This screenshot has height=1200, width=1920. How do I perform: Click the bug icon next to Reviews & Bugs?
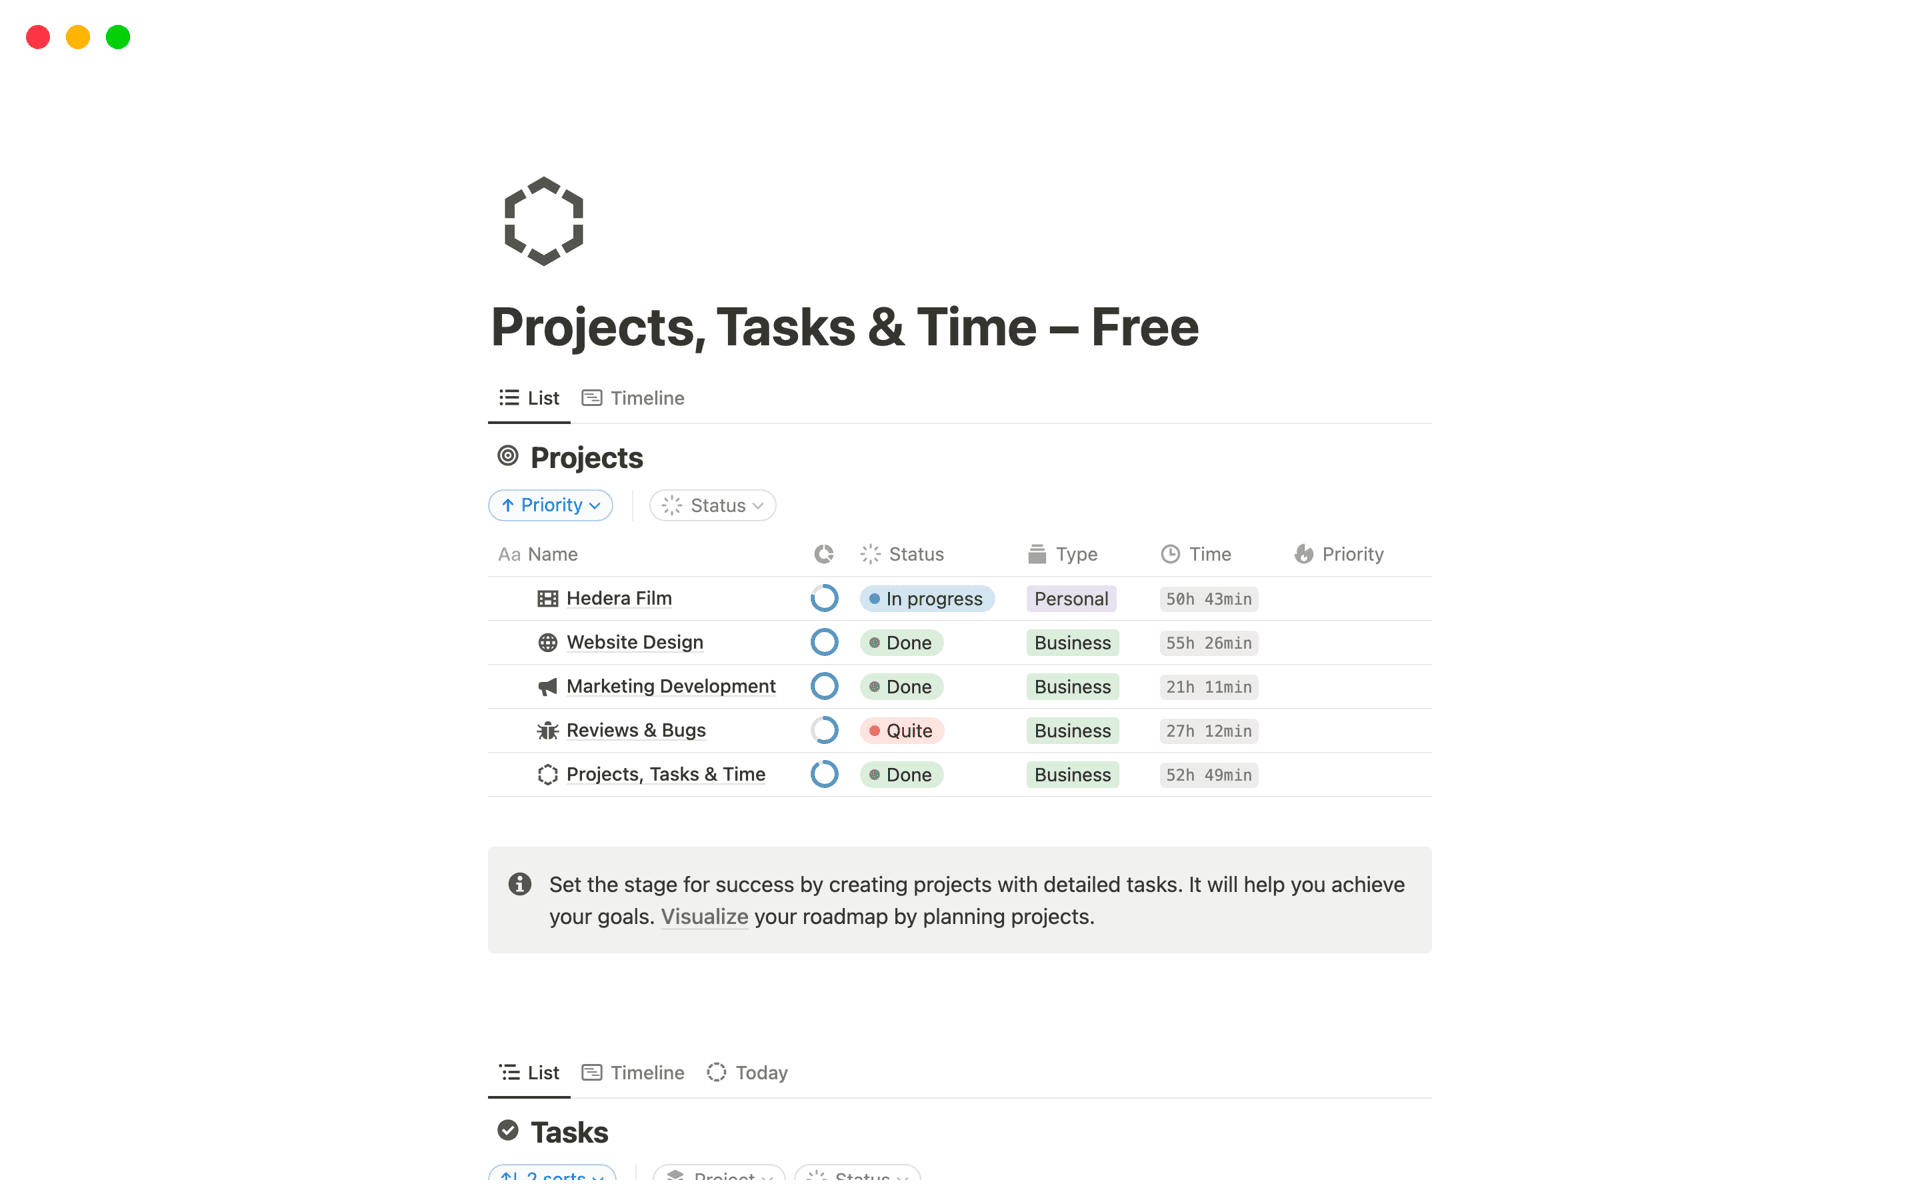[547, 731]
